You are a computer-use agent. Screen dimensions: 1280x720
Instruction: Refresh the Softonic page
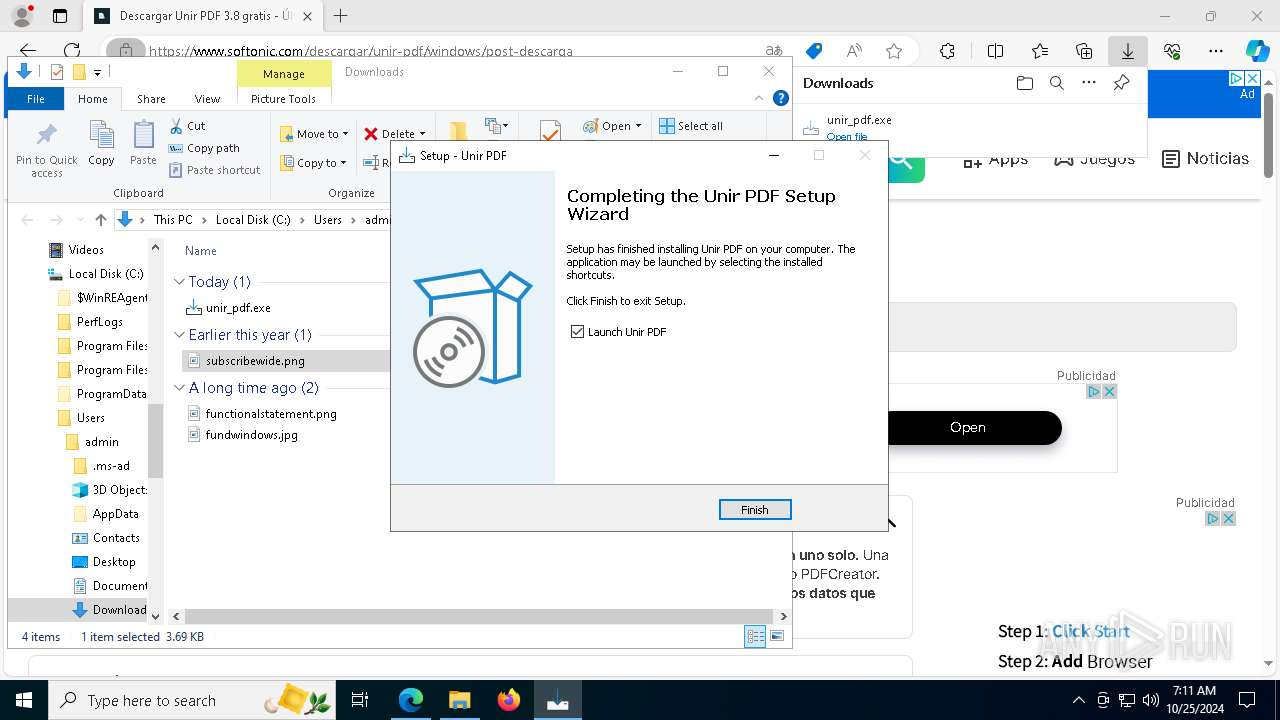point(72,51)
